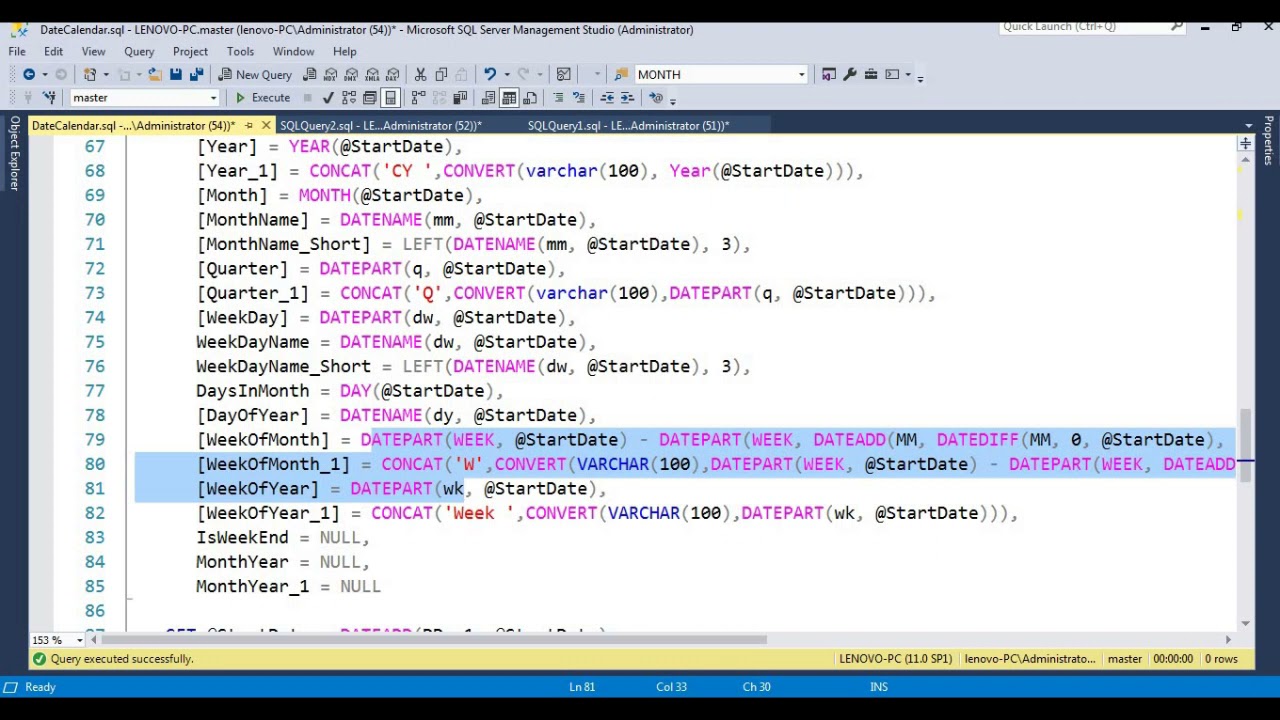Execute the query
Viewport: 1280px width, 720px height.
(x=262, y=98)
